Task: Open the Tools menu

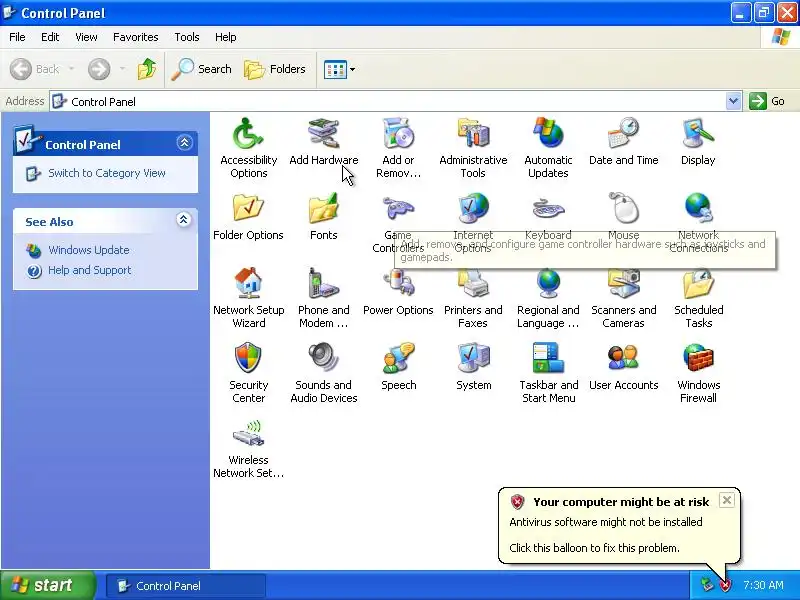Action: pos(187,37)
